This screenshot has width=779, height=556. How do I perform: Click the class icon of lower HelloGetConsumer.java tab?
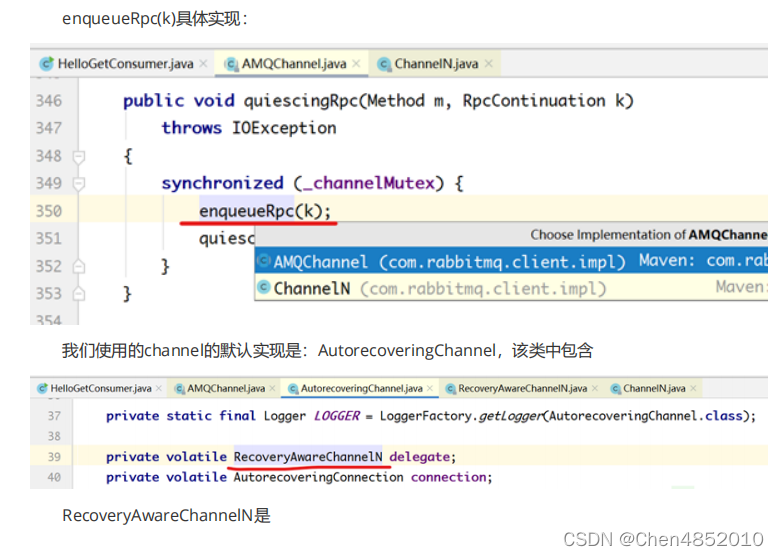click(43, 389)
